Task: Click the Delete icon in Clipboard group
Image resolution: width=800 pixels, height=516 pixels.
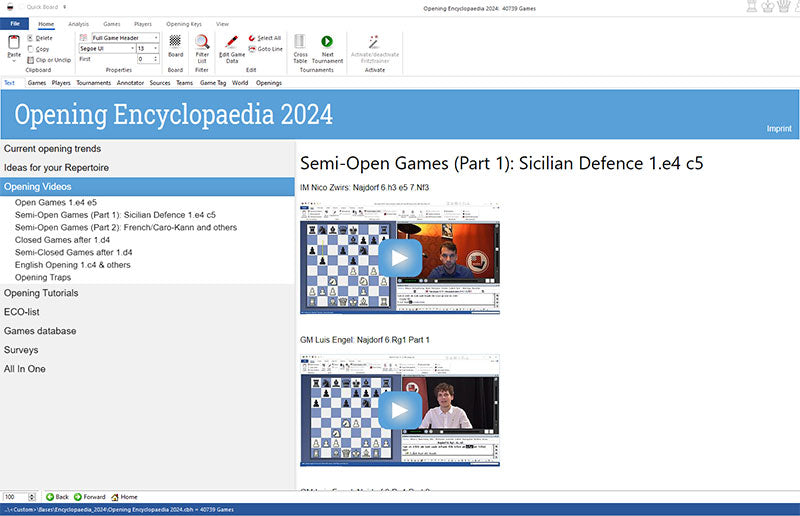Action: (31, 37)
